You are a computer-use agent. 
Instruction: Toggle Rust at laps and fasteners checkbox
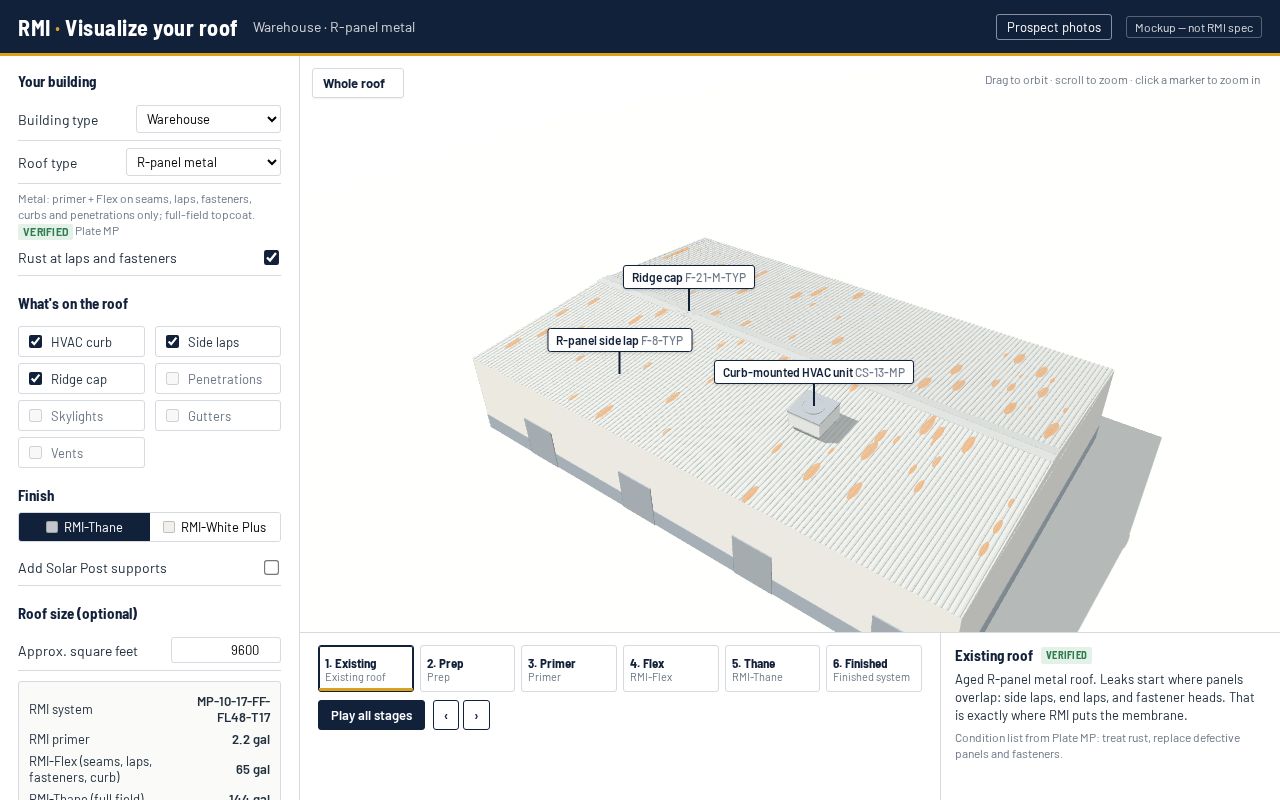point(271,258)
